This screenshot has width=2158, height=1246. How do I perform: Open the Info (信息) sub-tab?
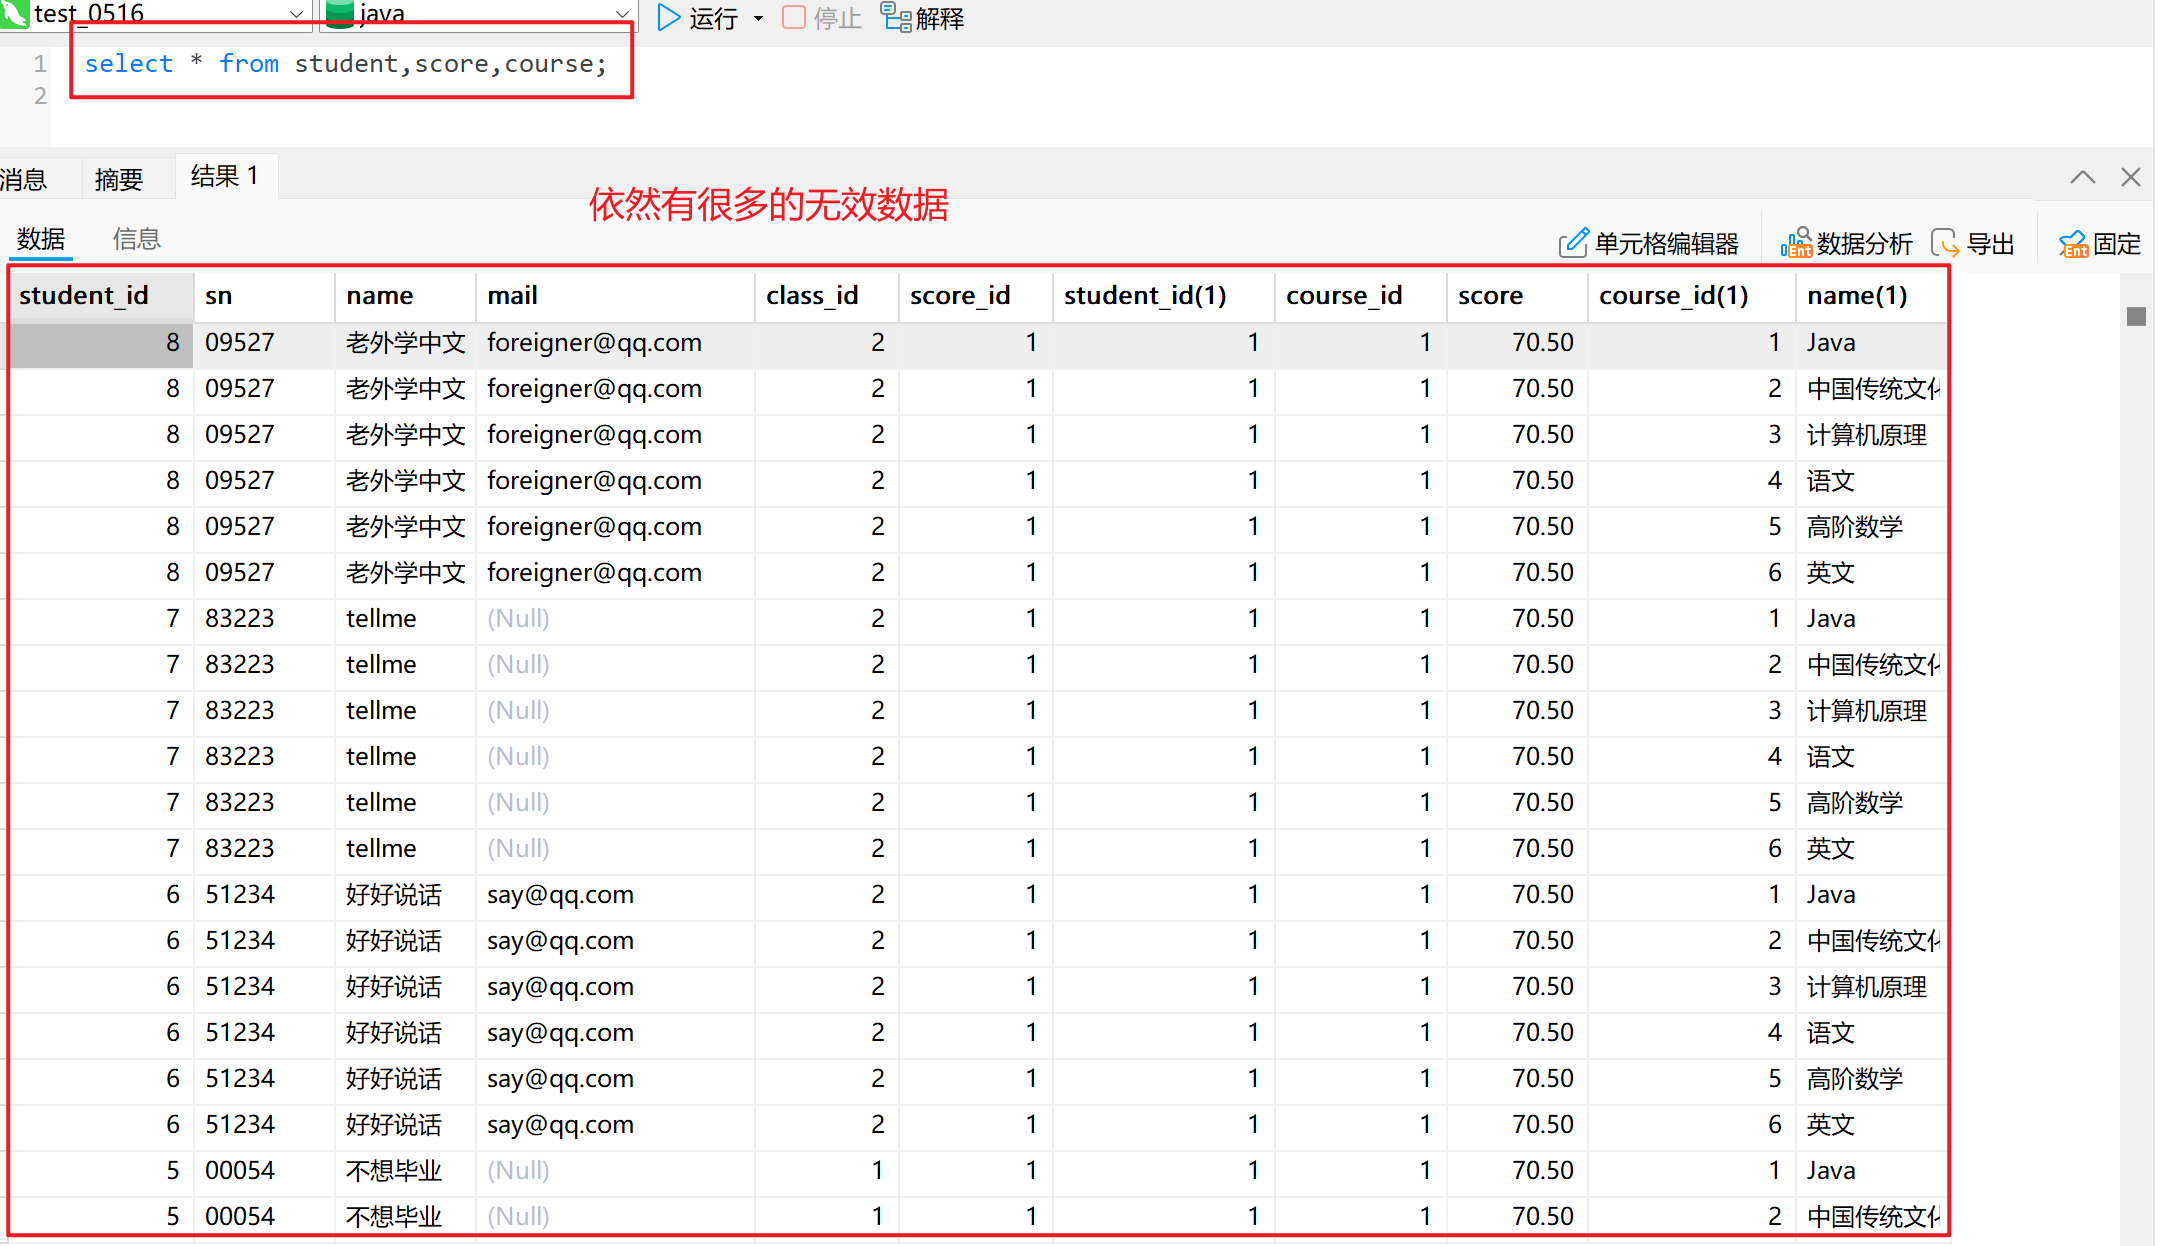tap(137, 239)
